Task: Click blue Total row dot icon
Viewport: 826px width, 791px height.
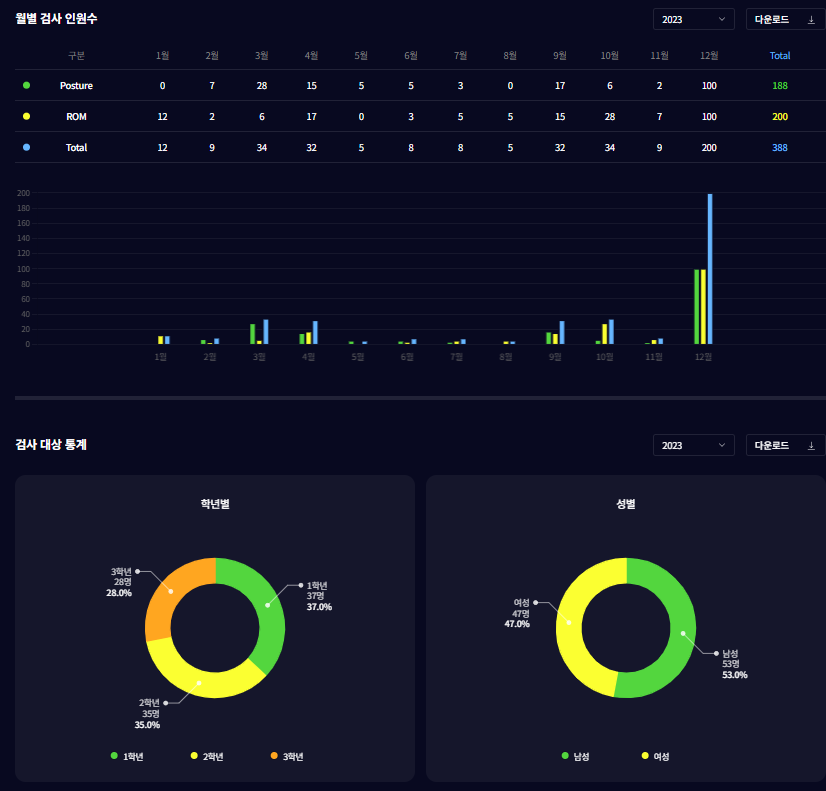Action: (x=26, y=148)
